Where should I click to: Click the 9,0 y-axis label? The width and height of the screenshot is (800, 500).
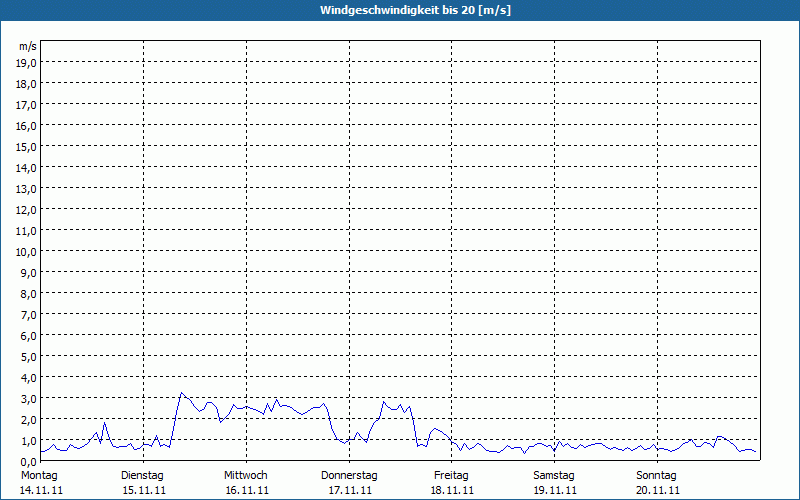coord(29,273)
